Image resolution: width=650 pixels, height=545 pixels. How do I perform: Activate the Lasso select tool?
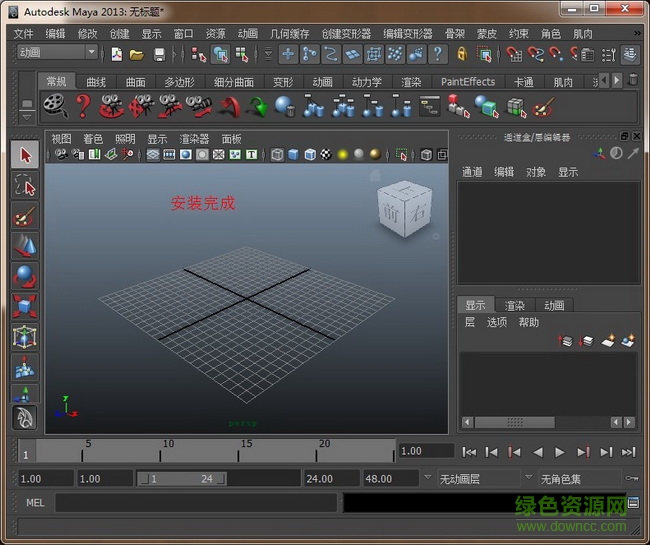tap(24, 185)
